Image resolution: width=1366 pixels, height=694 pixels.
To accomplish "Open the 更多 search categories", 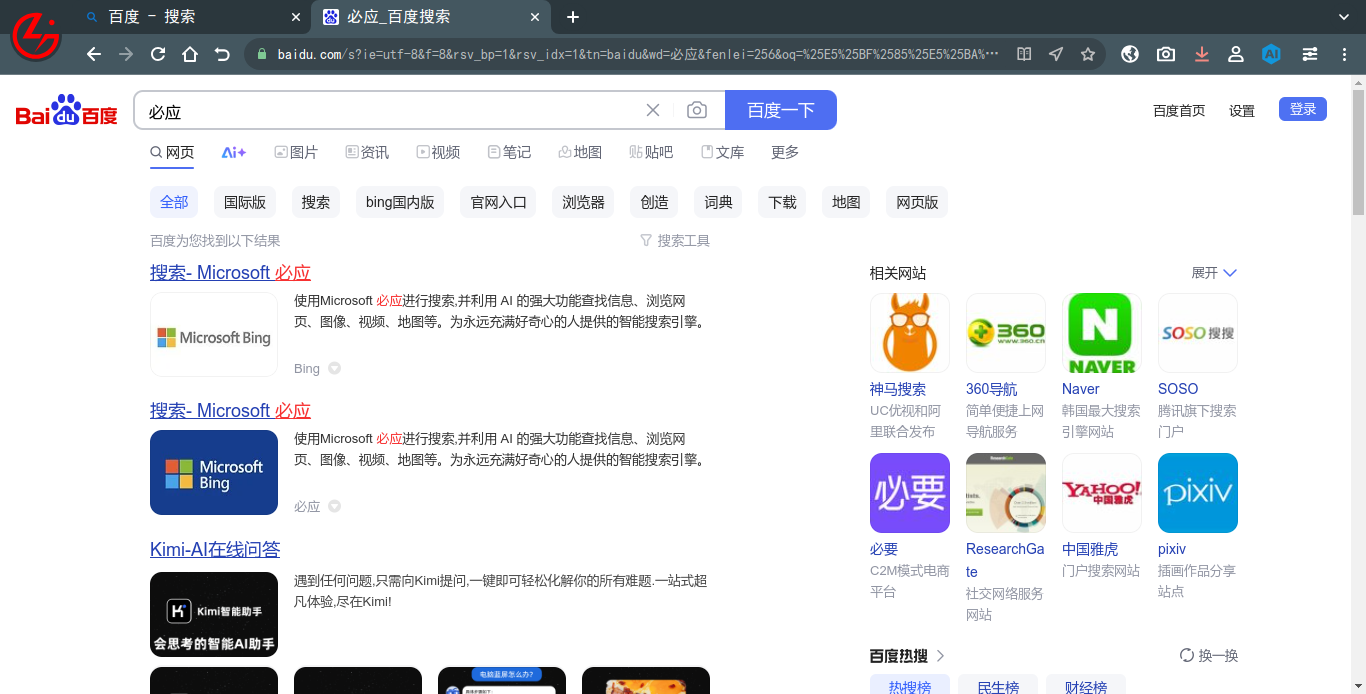I will (785, 152).
